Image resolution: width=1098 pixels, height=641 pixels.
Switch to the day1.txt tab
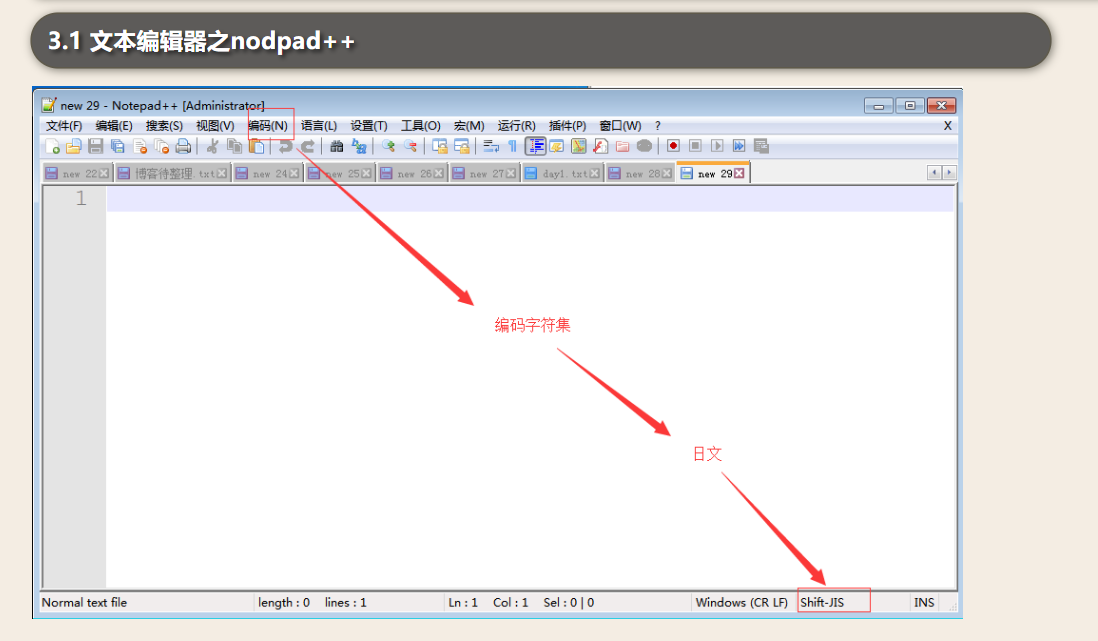coord(562,174)
